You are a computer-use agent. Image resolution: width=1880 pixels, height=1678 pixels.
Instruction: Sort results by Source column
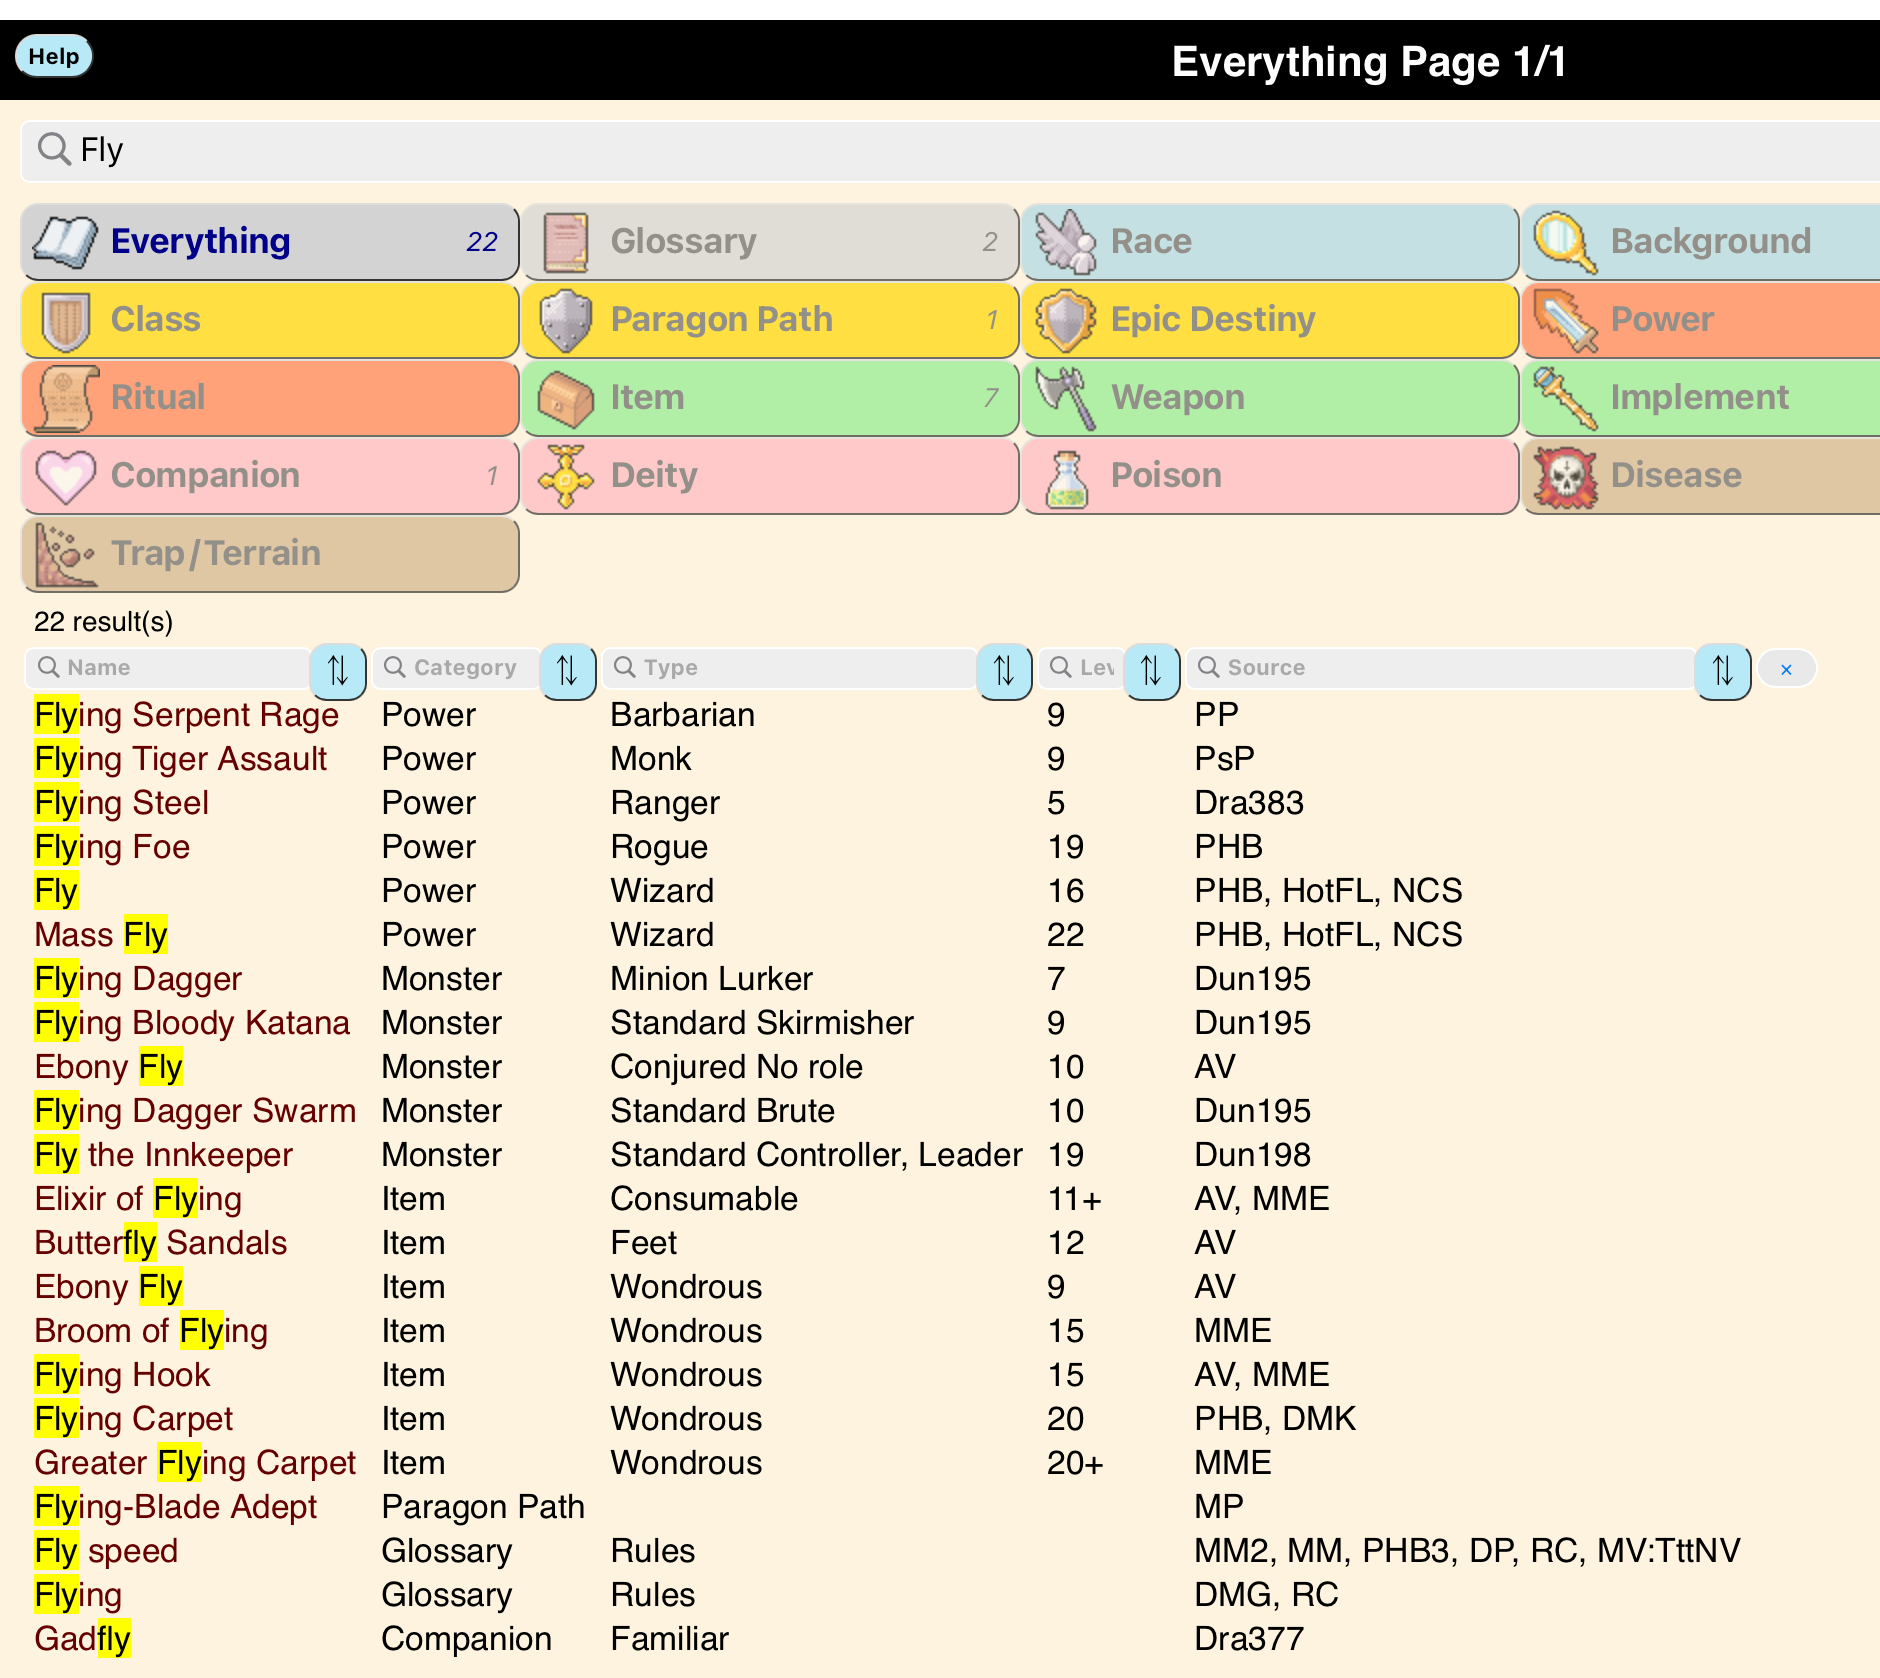click(x=1722, y=669)
